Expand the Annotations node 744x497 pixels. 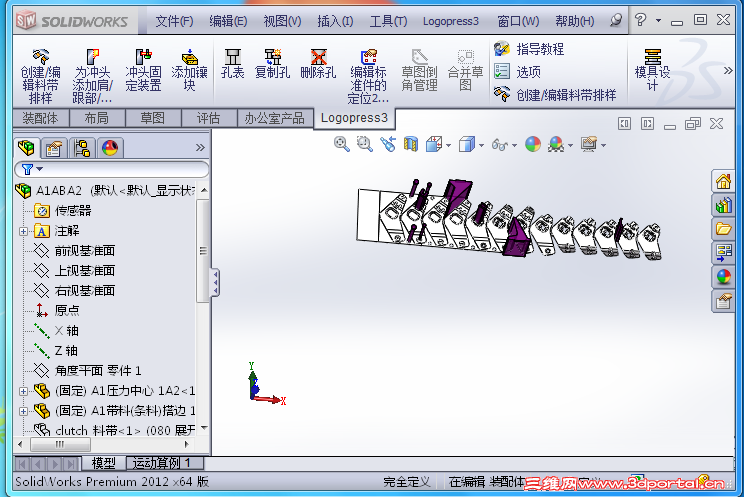point(23,231)
